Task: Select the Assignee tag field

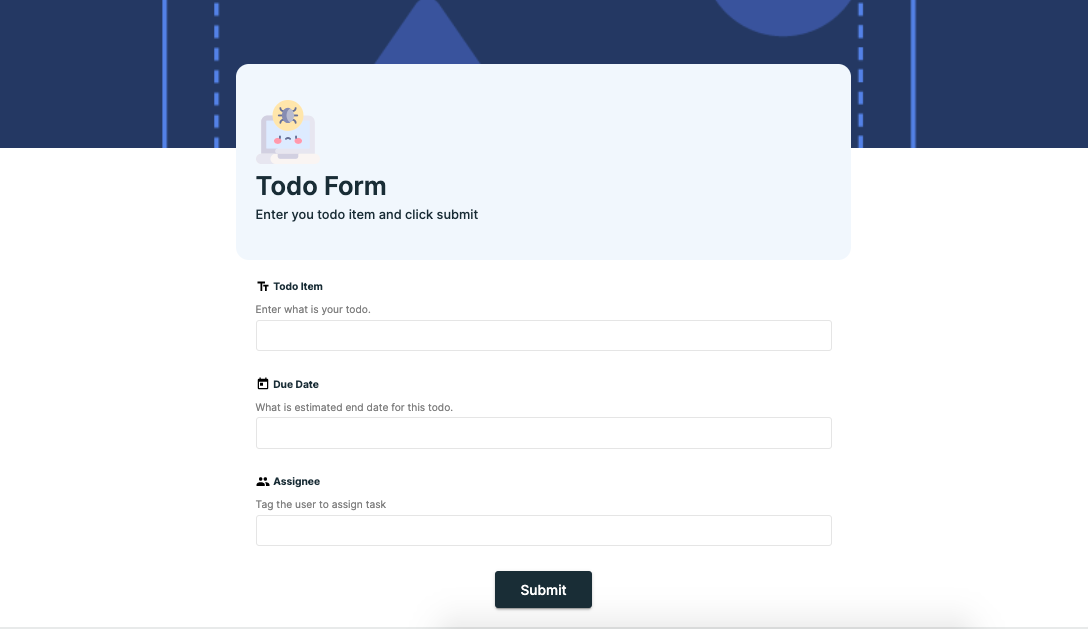Action: [543, 531]
